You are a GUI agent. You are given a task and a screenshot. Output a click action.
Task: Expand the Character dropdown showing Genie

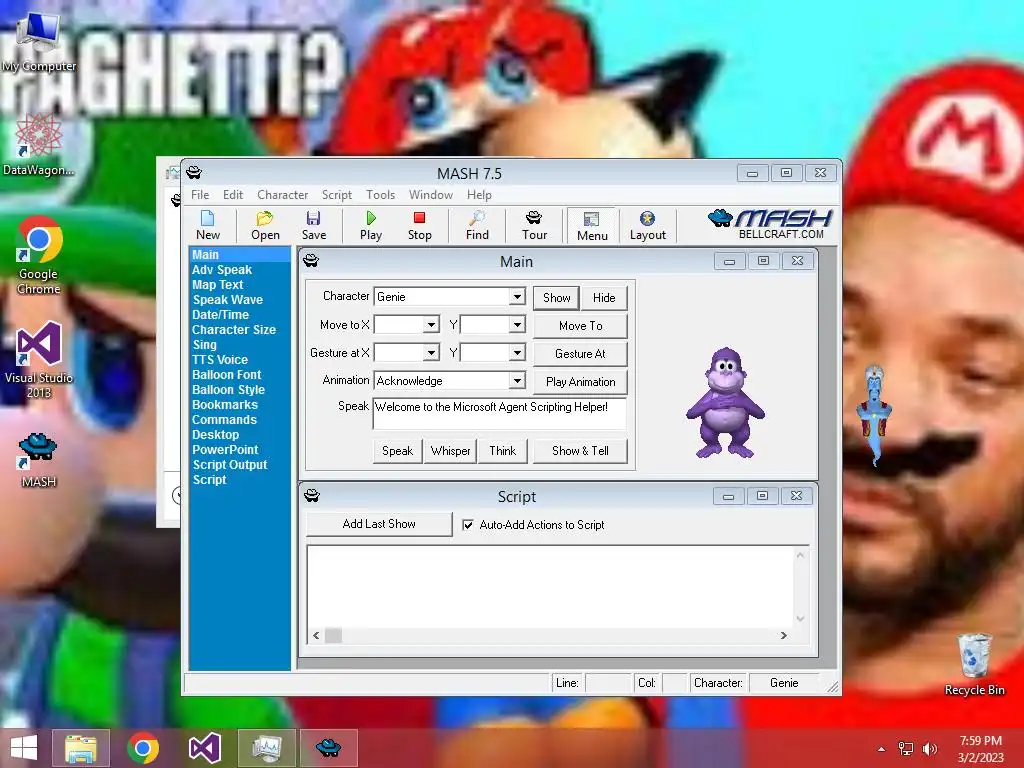click(517, 296)
